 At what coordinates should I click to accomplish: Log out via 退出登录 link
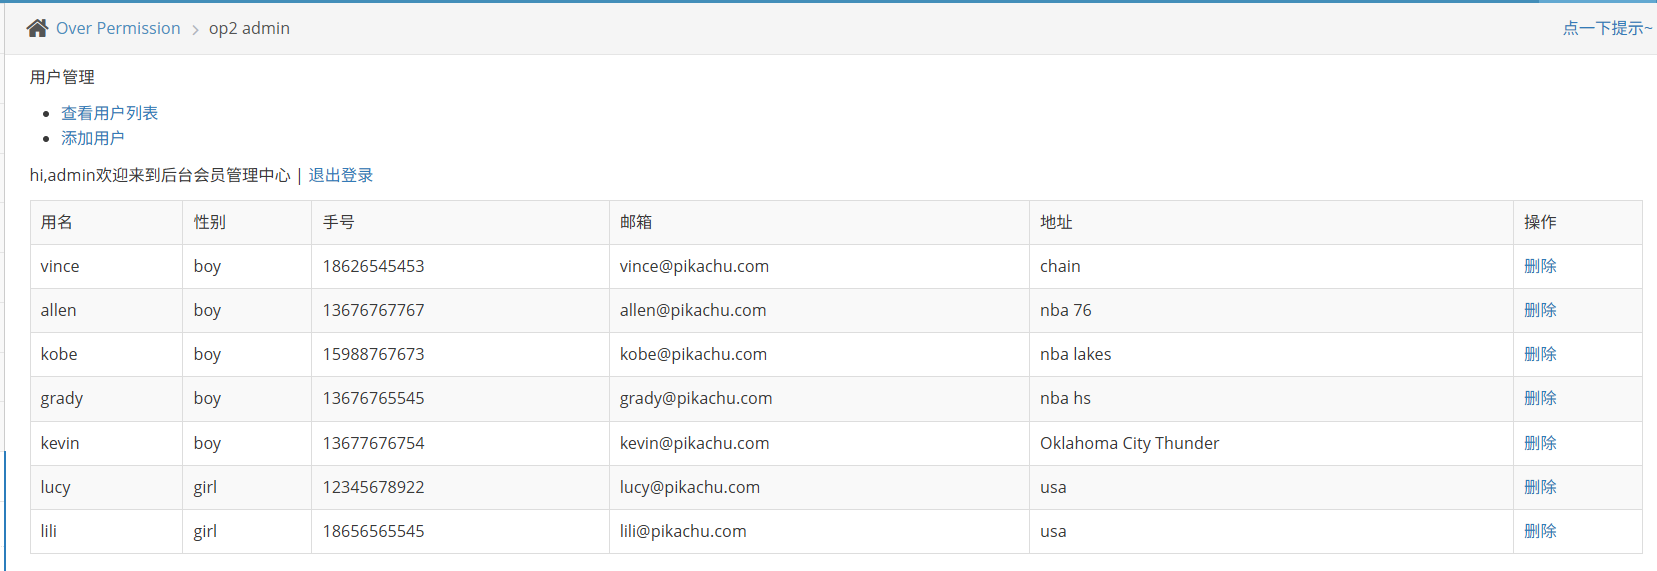click(340, 175)
